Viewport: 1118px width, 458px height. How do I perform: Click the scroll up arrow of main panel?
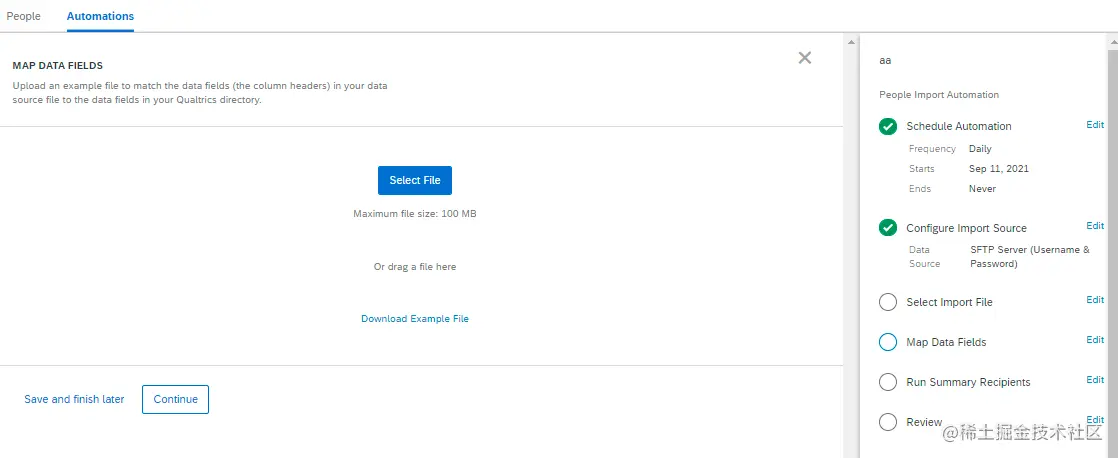[x=850, y=42]
